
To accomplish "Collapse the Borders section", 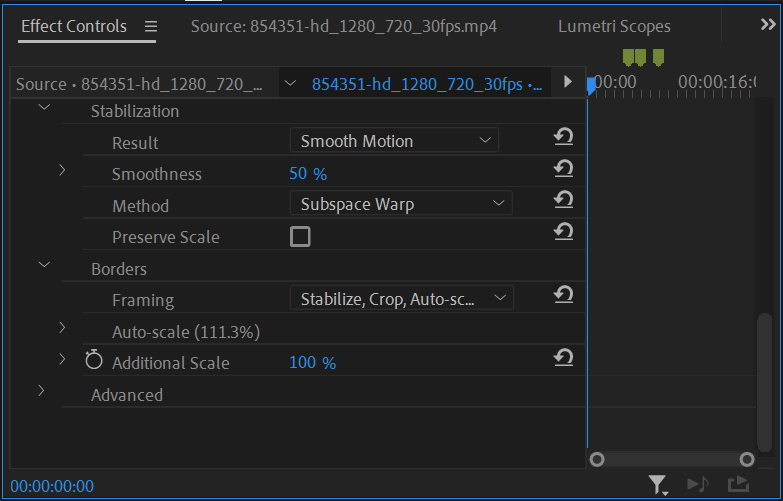I will [x=44, y=266].
